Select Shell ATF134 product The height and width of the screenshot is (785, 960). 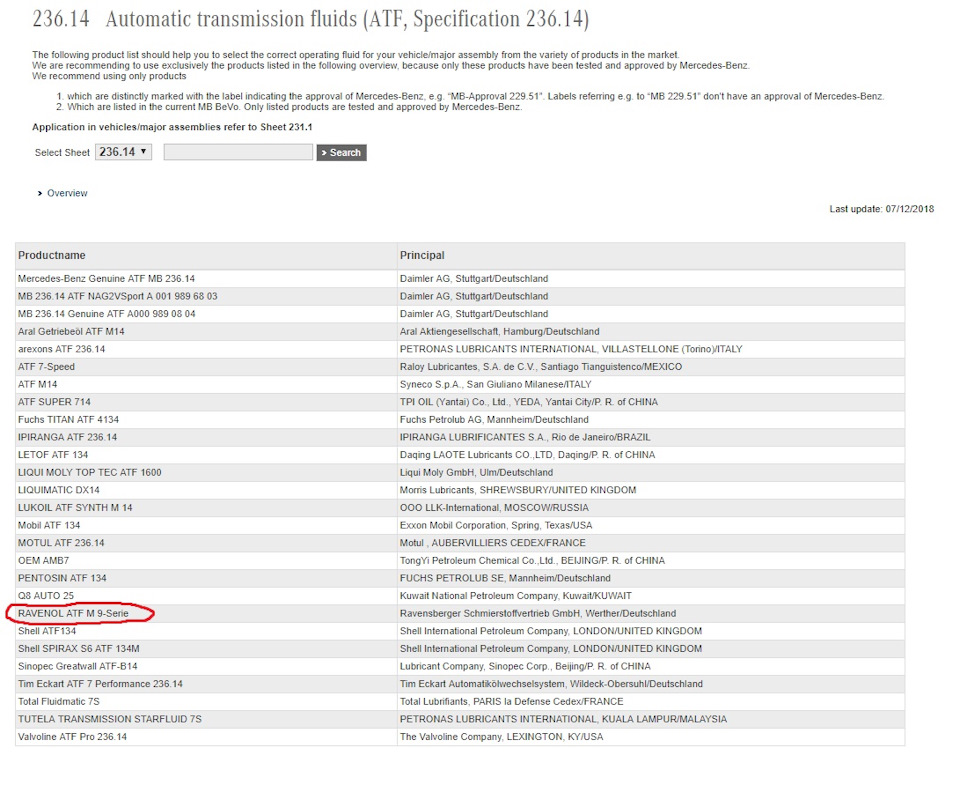coord(47,631)
